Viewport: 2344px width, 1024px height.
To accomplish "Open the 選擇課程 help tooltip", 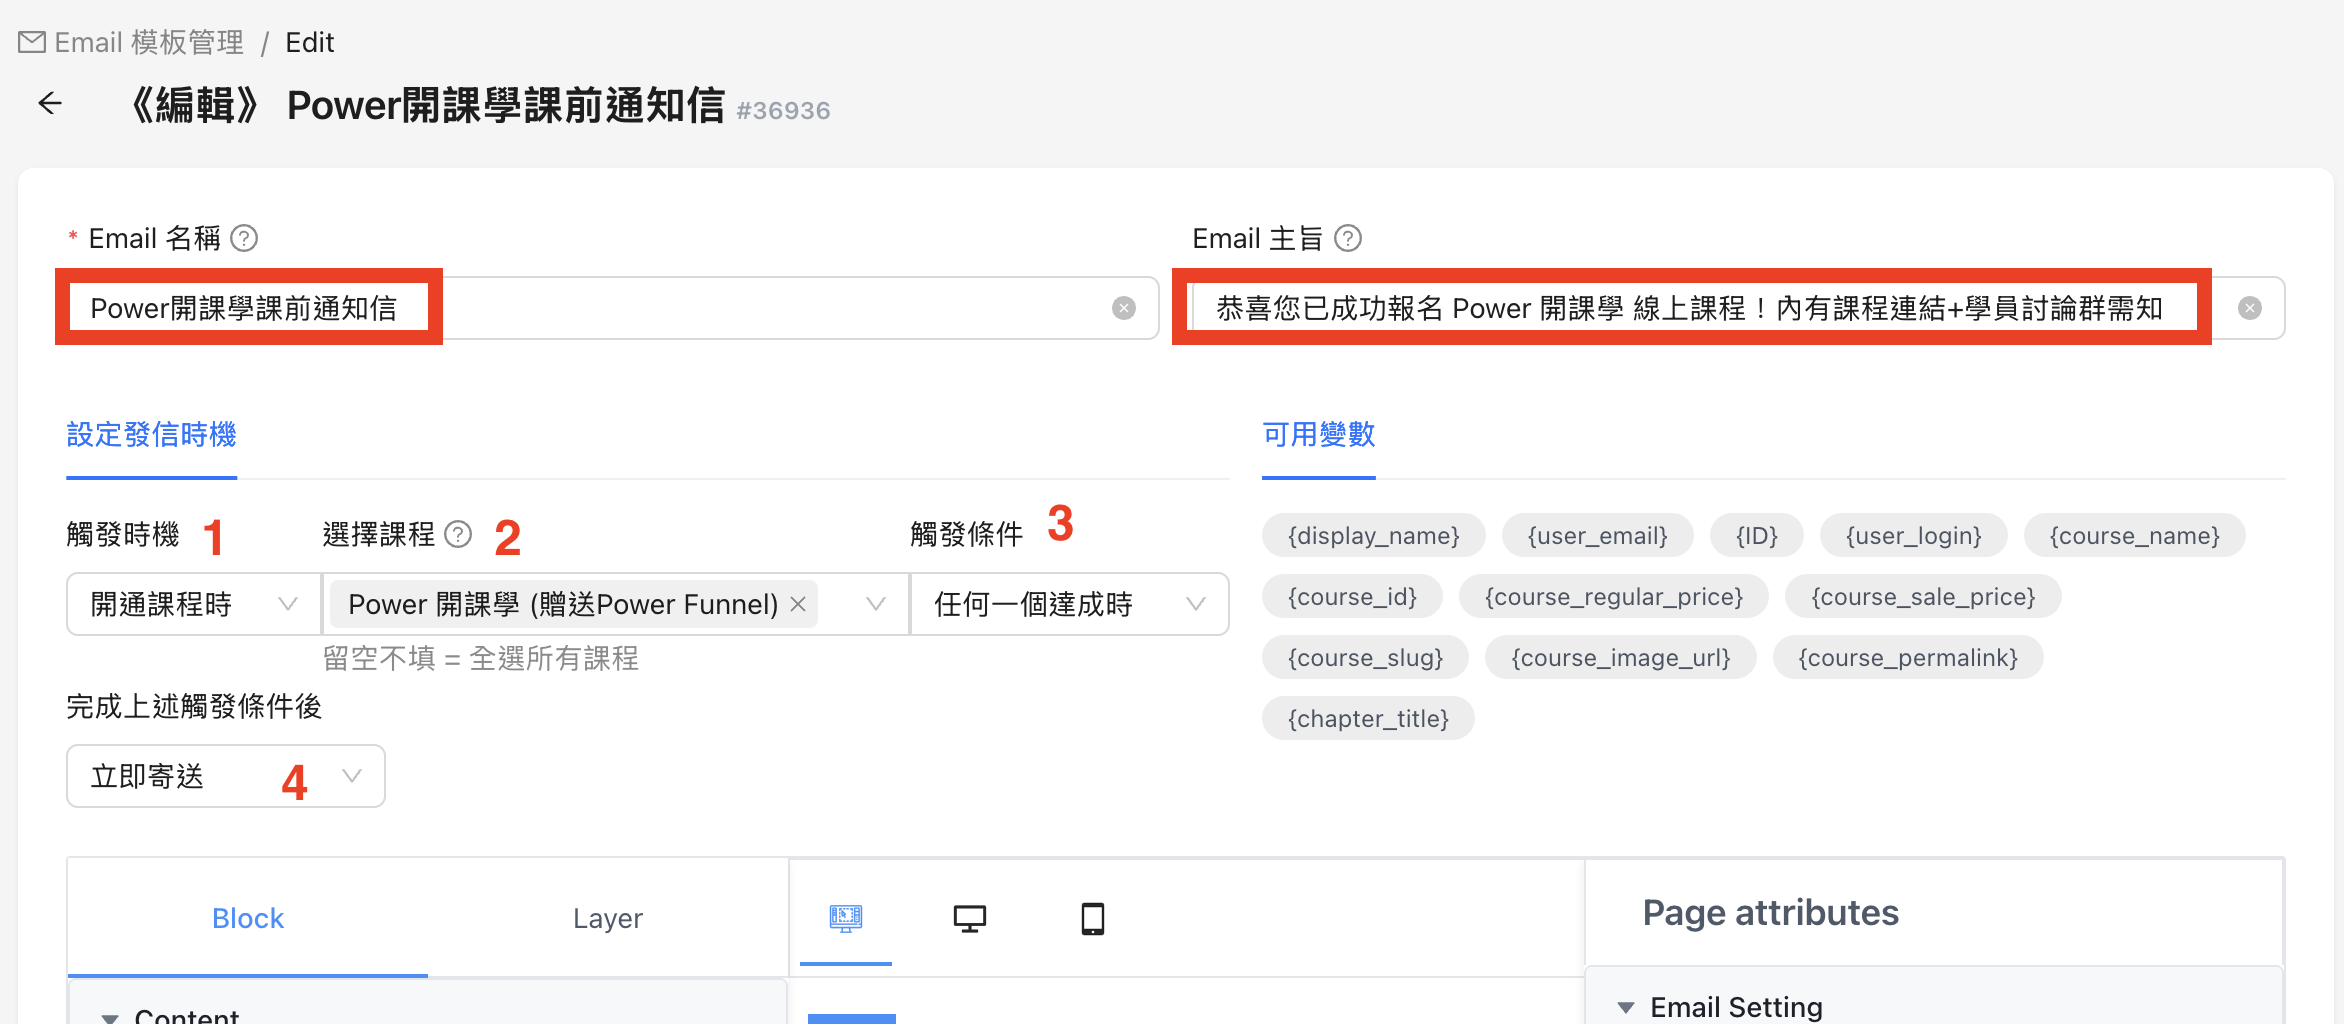I will pyautogui.click(x=458, y=534).
